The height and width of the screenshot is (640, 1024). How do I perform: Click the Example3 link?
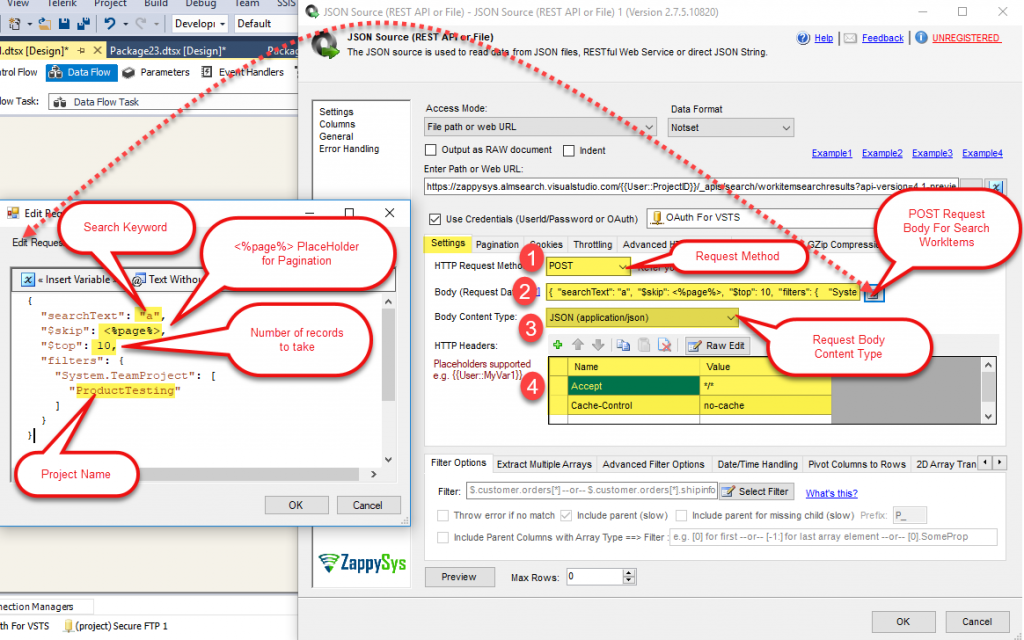pos(931,153)
